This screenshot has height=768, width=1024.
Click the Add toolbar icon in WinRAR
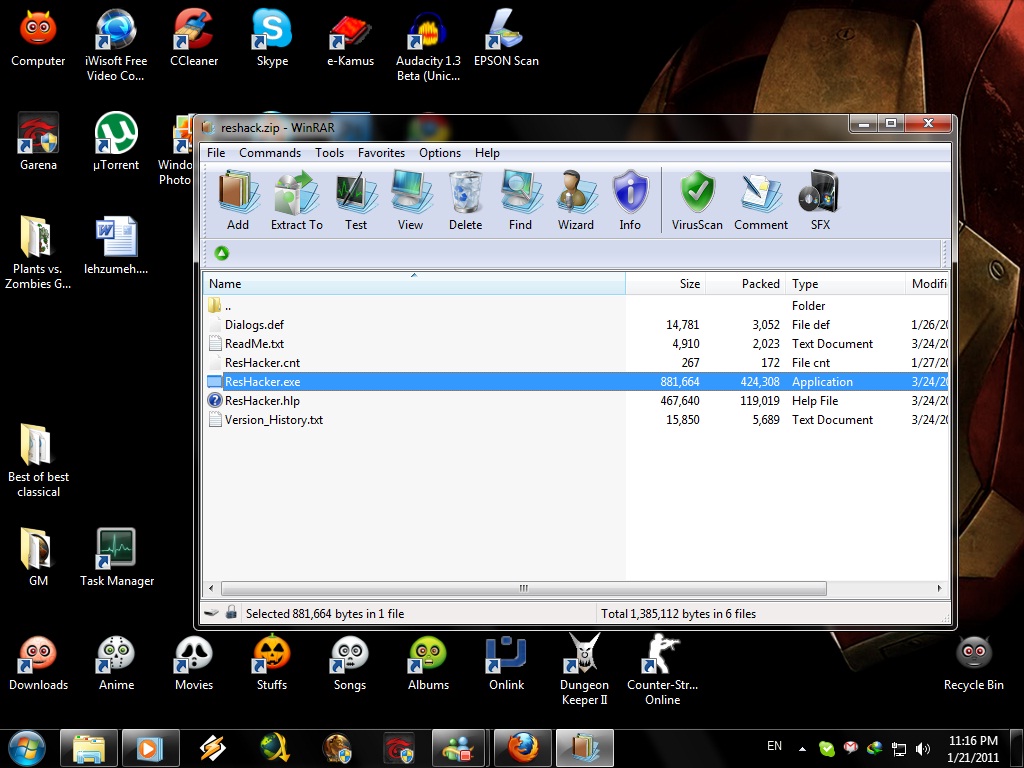tap(238, 201)
